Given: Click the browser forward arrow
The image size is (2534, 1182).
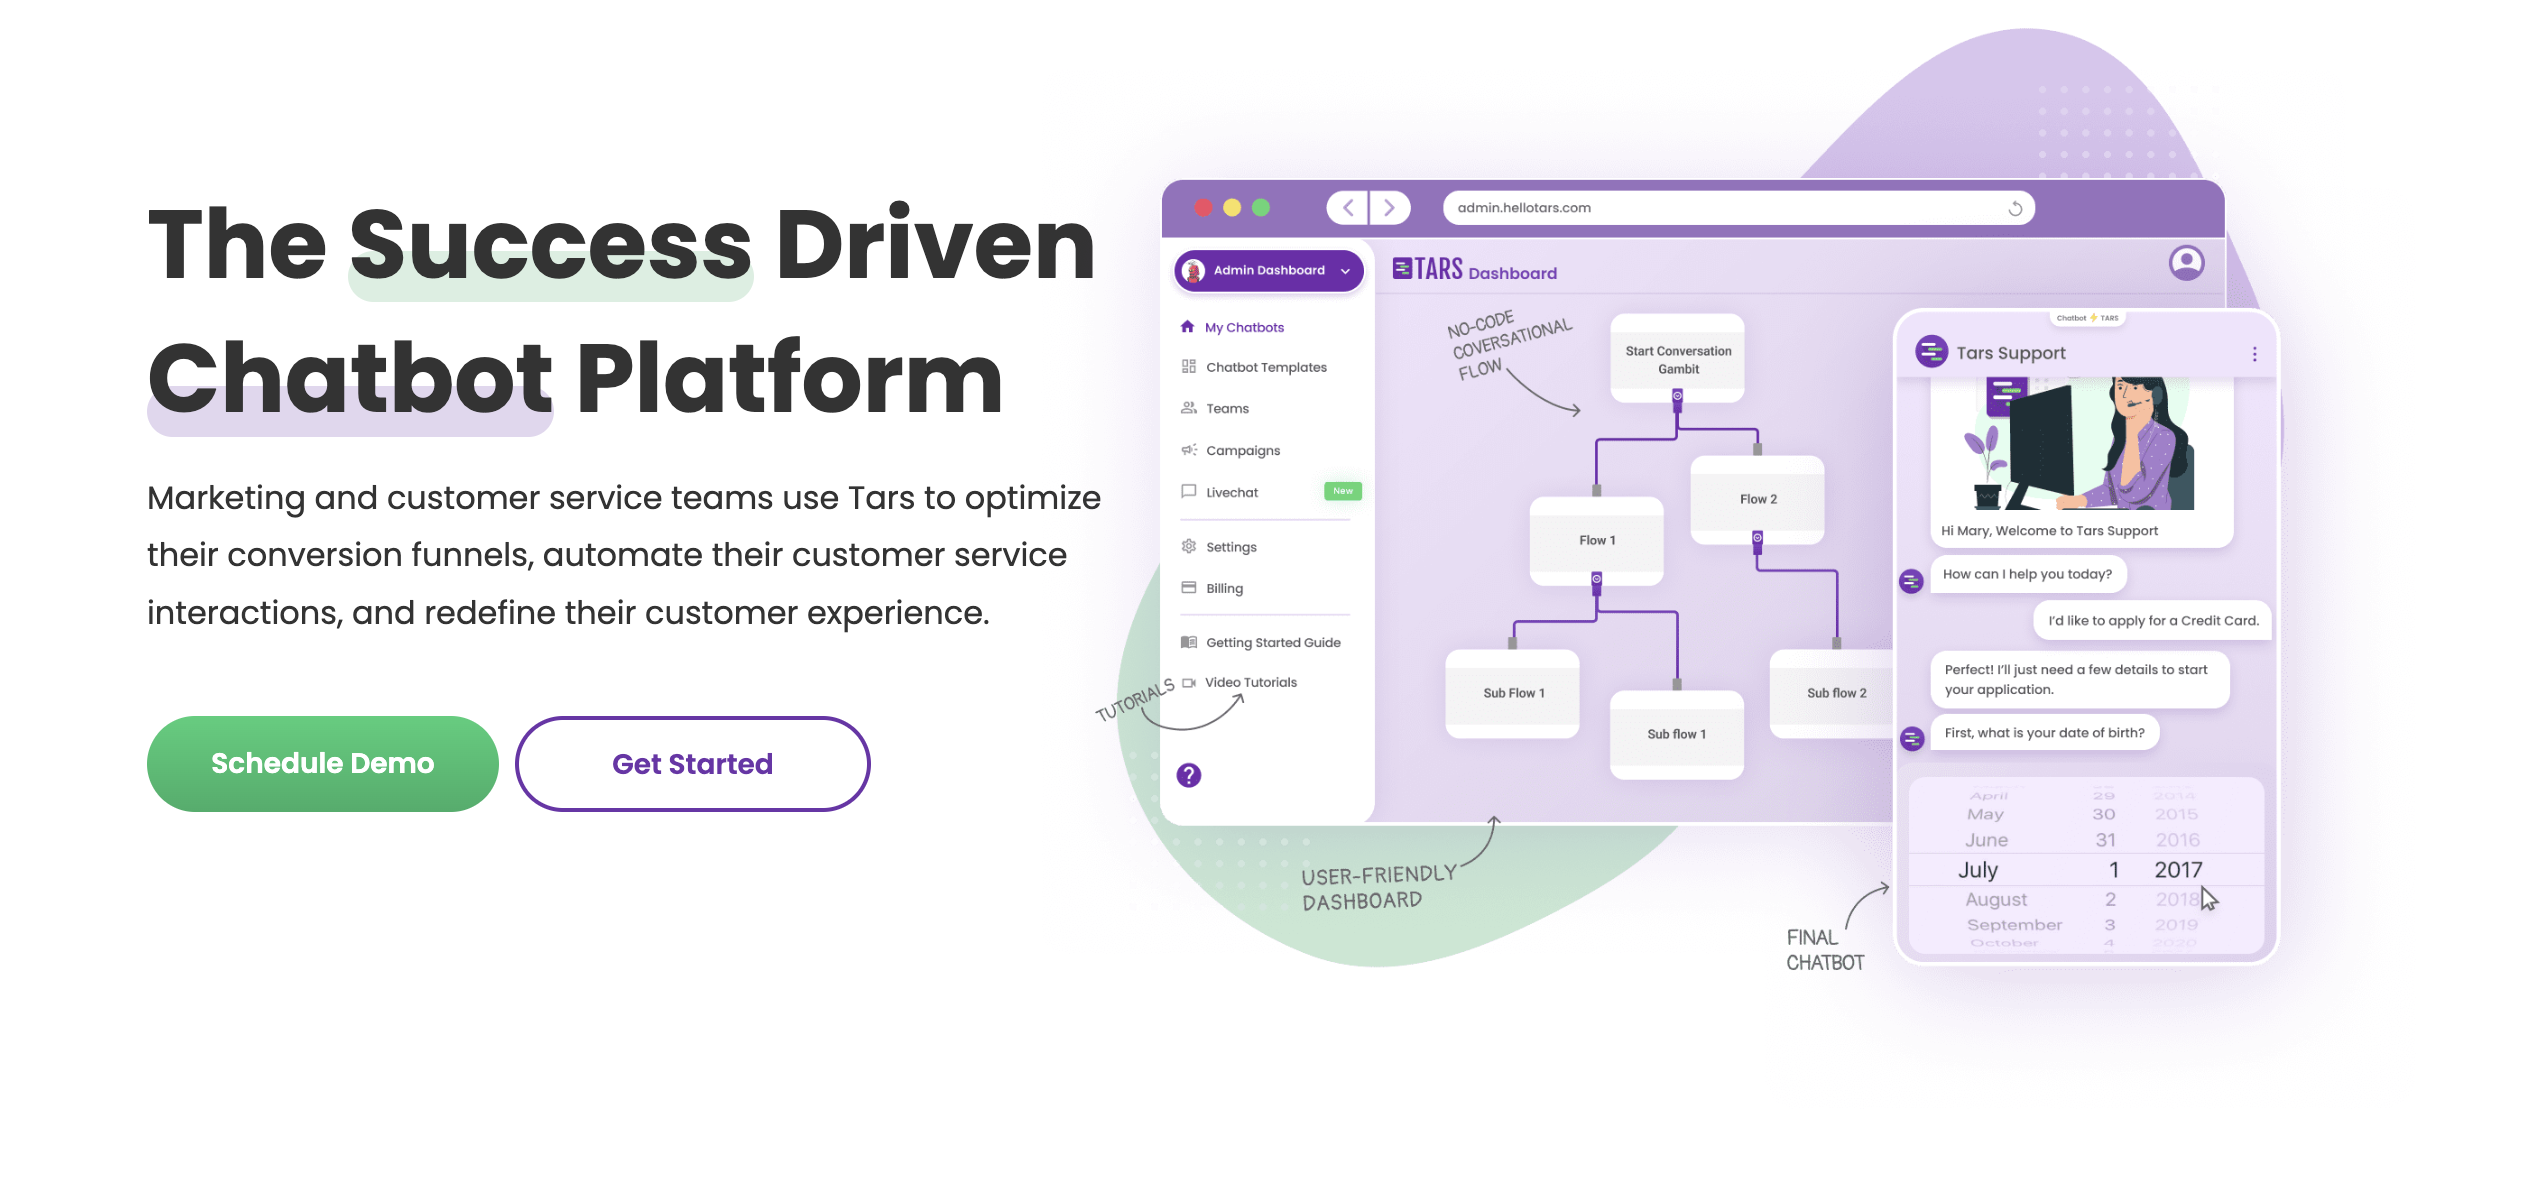Looking at the screenshot, I should point(1389,208).
